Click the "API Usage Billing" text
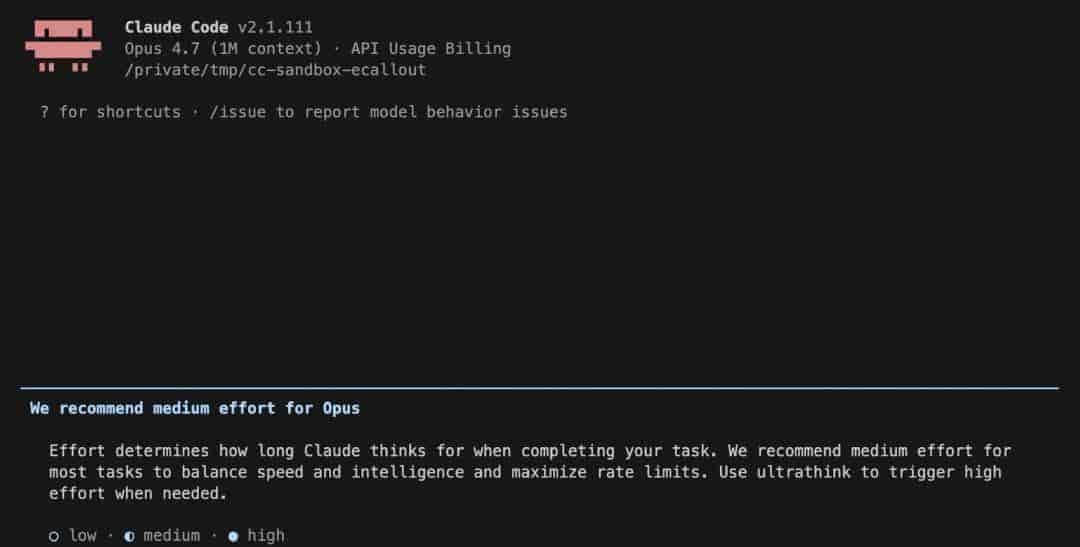 click(x=430, y=48)
